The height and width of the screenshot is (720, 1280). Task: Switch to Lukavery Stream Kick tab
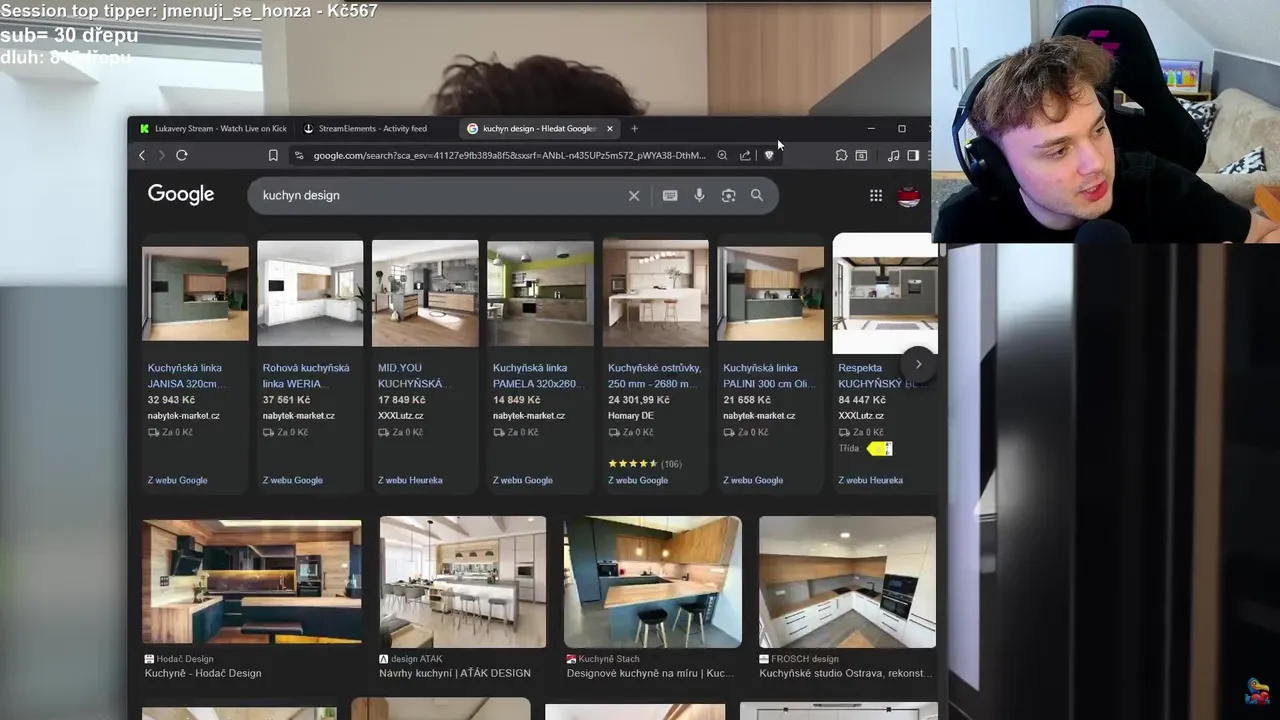point(213,128)
